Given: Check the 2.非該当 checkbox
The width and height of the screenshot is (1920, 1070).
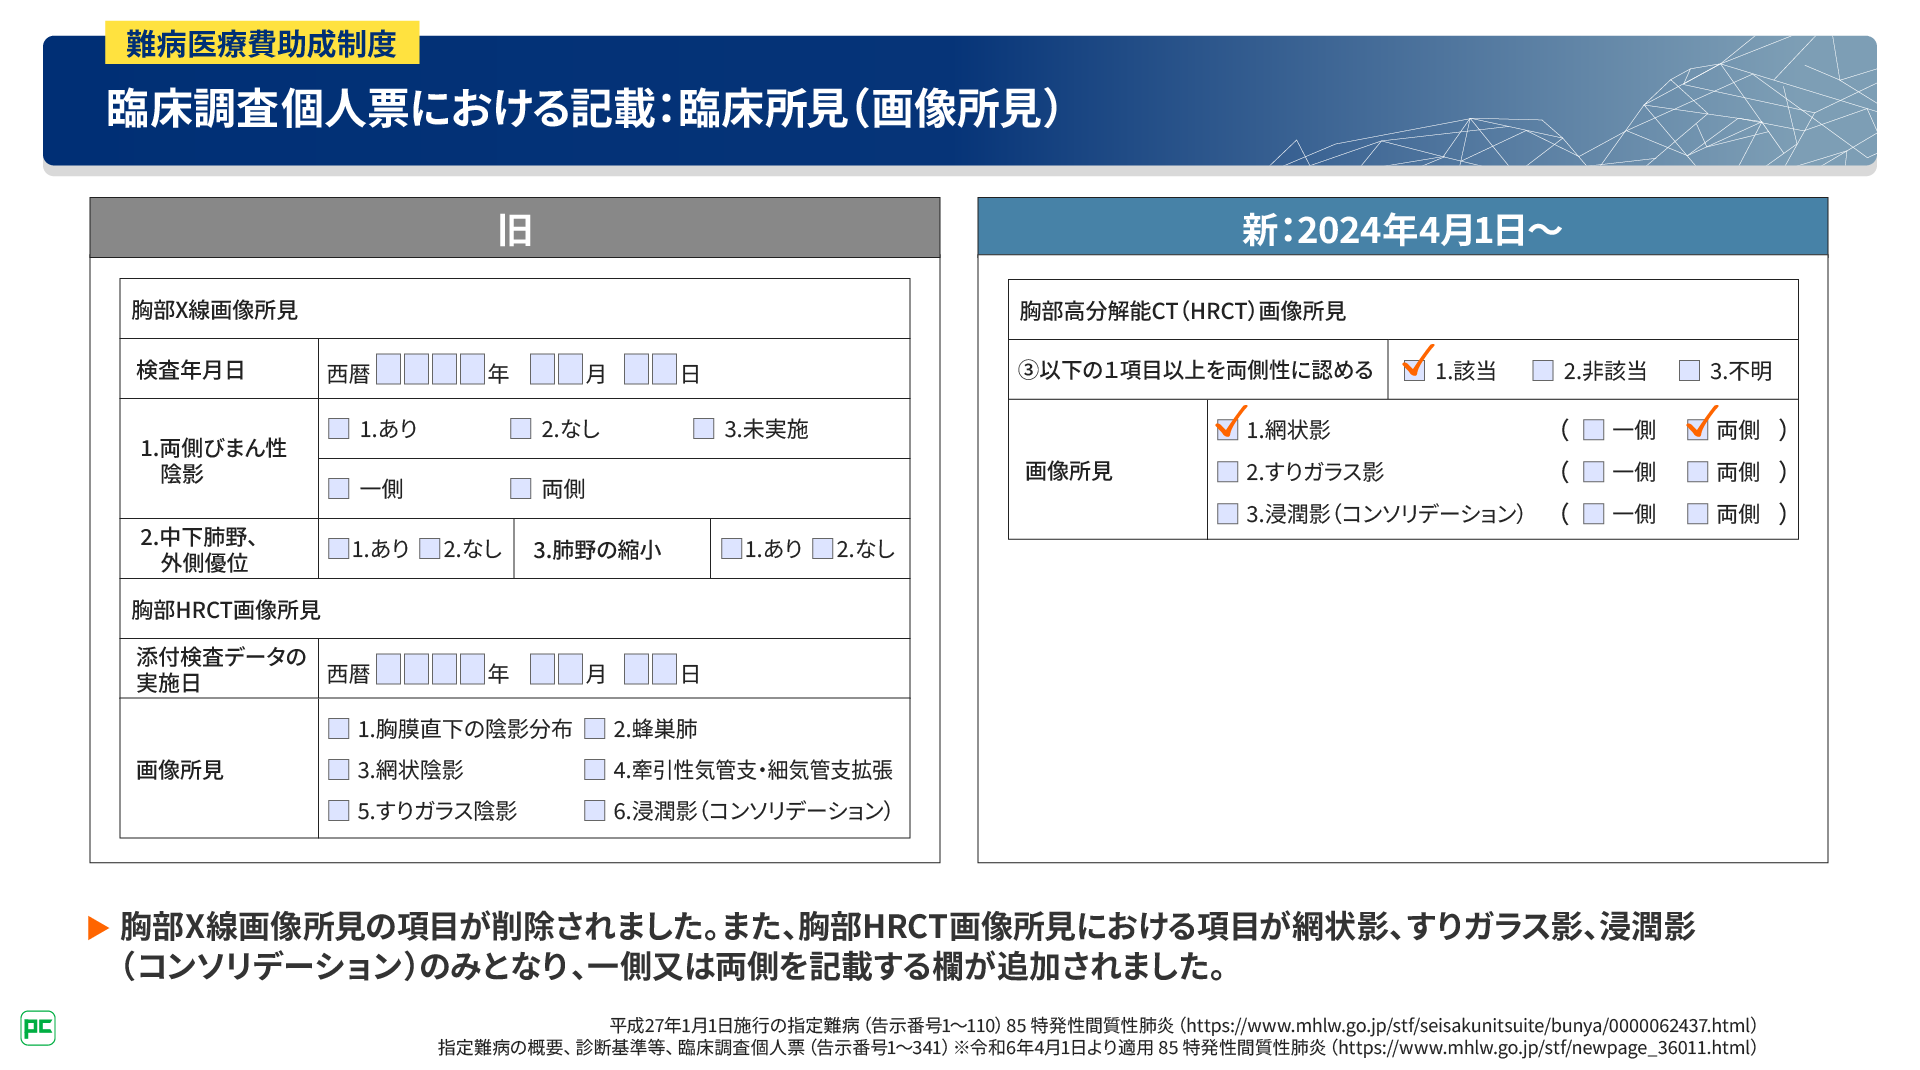Looking at the screenshot, I should 1543,371.
